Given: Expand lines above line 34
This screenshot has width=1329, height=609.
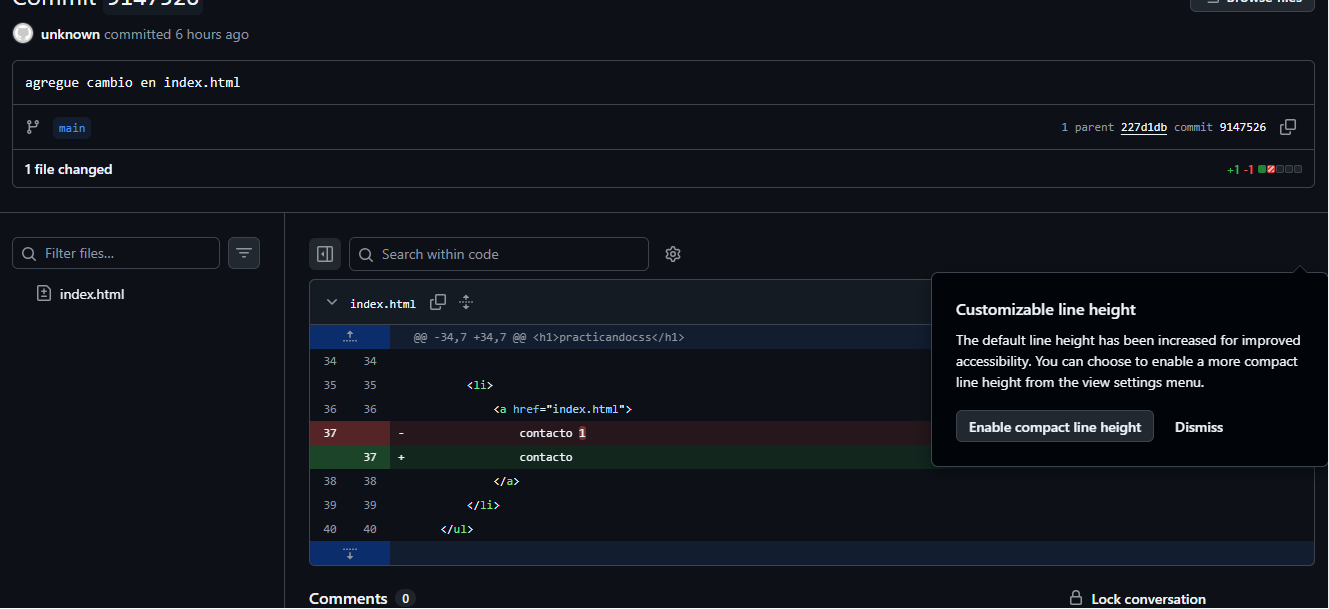Looking at the screenshot, I should point(350,337).
